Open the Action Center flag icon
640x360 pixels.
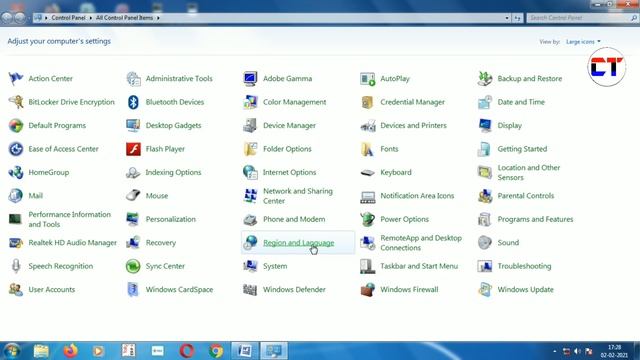coord(16,78)
